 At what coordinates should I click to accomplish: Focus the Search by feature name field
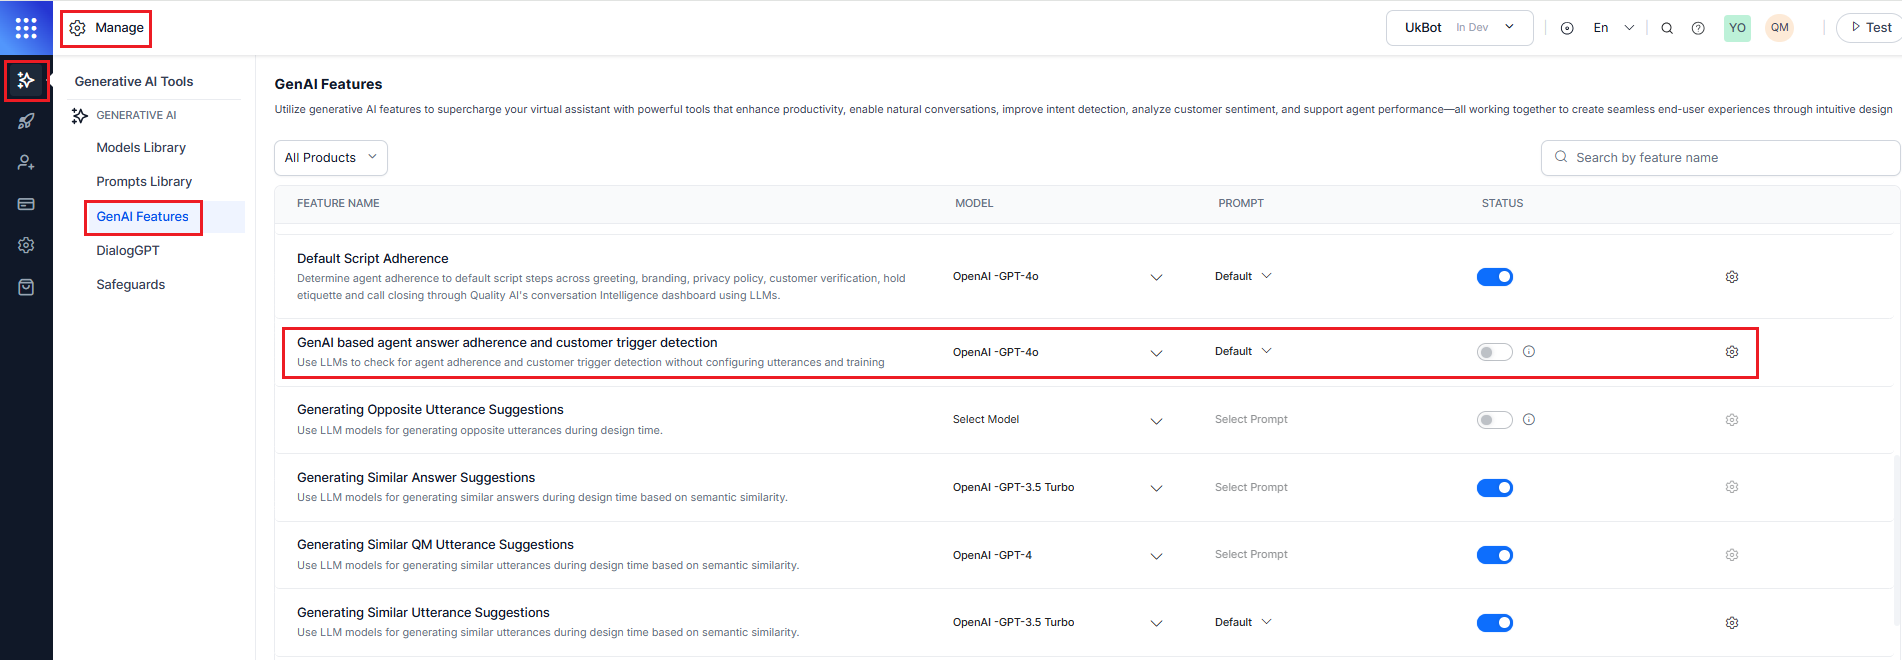tap(1720, 158)
